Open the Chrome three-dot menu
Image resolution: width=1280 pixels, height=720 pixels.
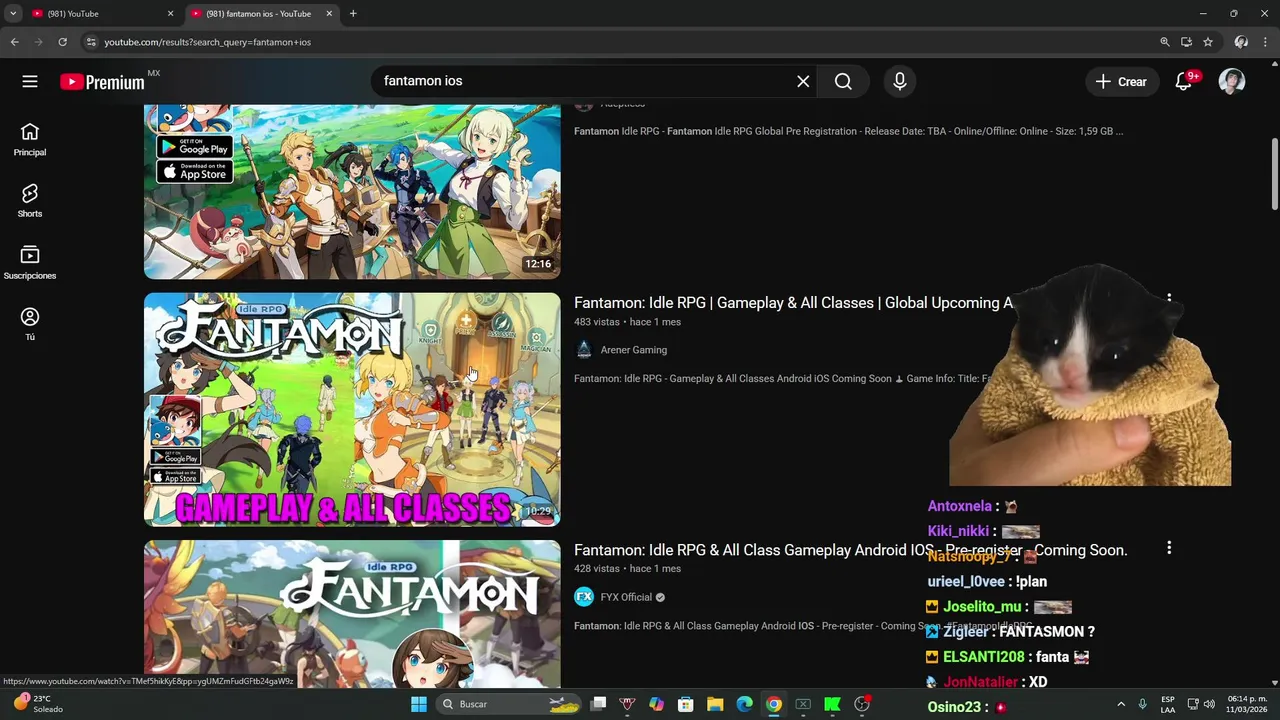click(x=1265, y=42)
